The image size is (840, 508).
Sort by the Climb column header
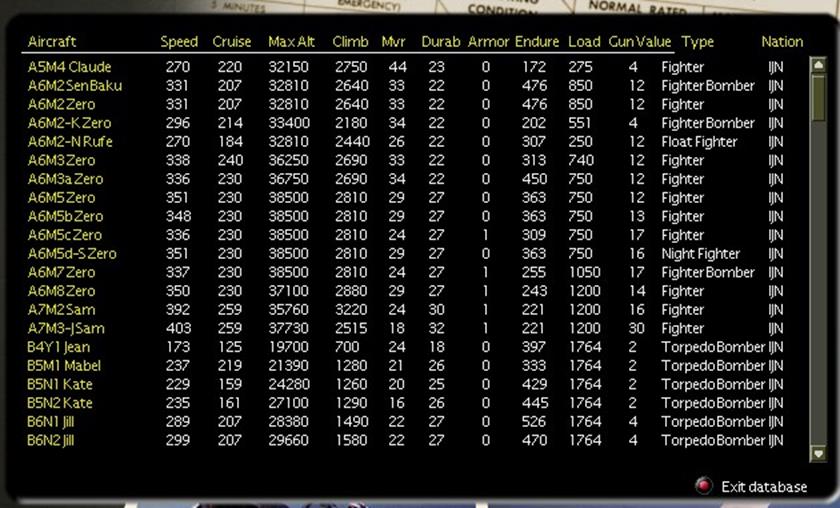[350, 42]
